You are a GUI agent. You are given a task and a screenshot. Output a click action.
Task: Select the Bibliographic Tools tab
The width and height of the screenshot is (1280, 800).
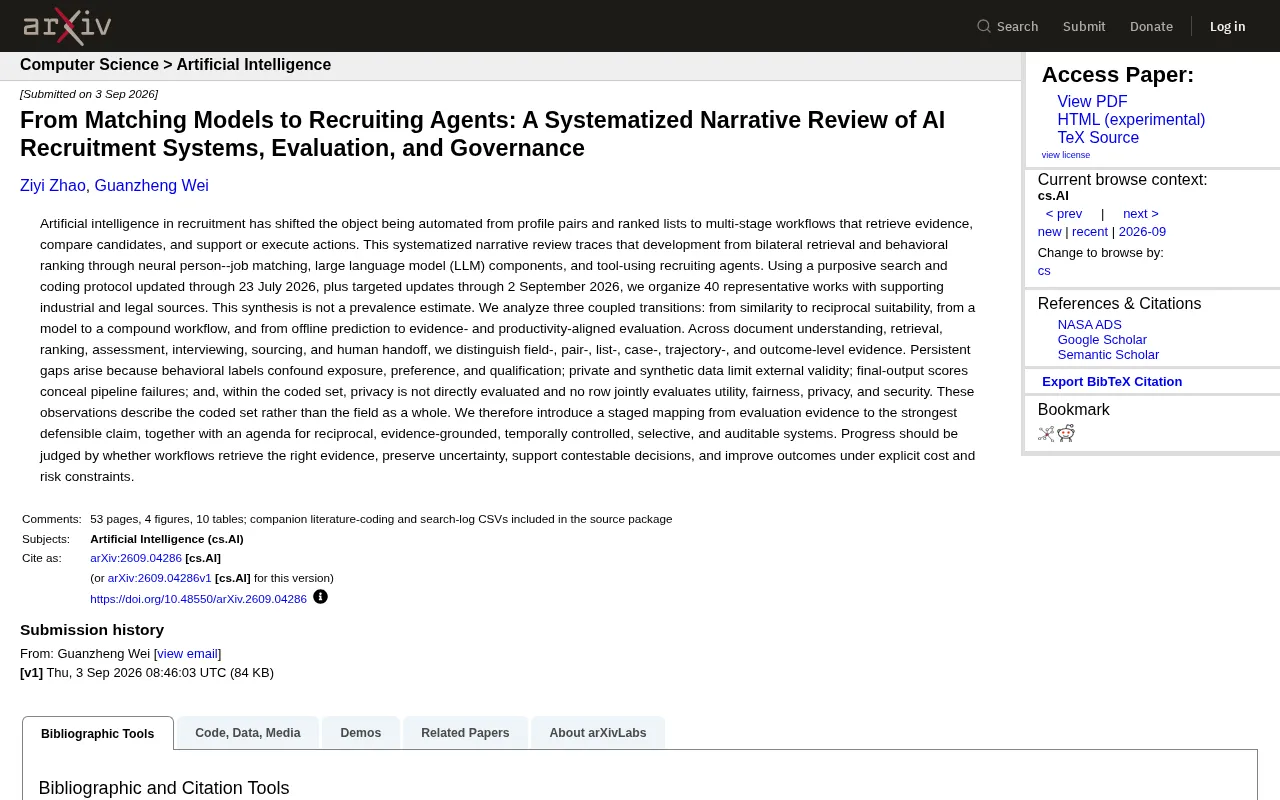click(98, 733)
